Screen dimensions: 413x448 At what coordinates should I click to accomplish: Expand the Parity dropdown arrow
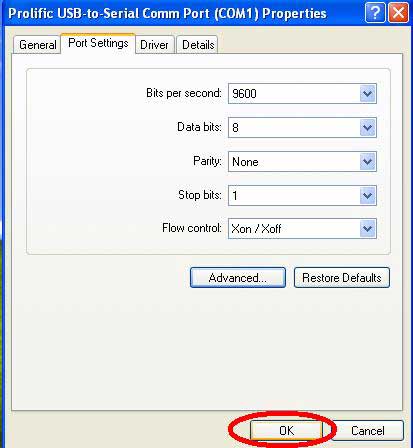(368, 162)
